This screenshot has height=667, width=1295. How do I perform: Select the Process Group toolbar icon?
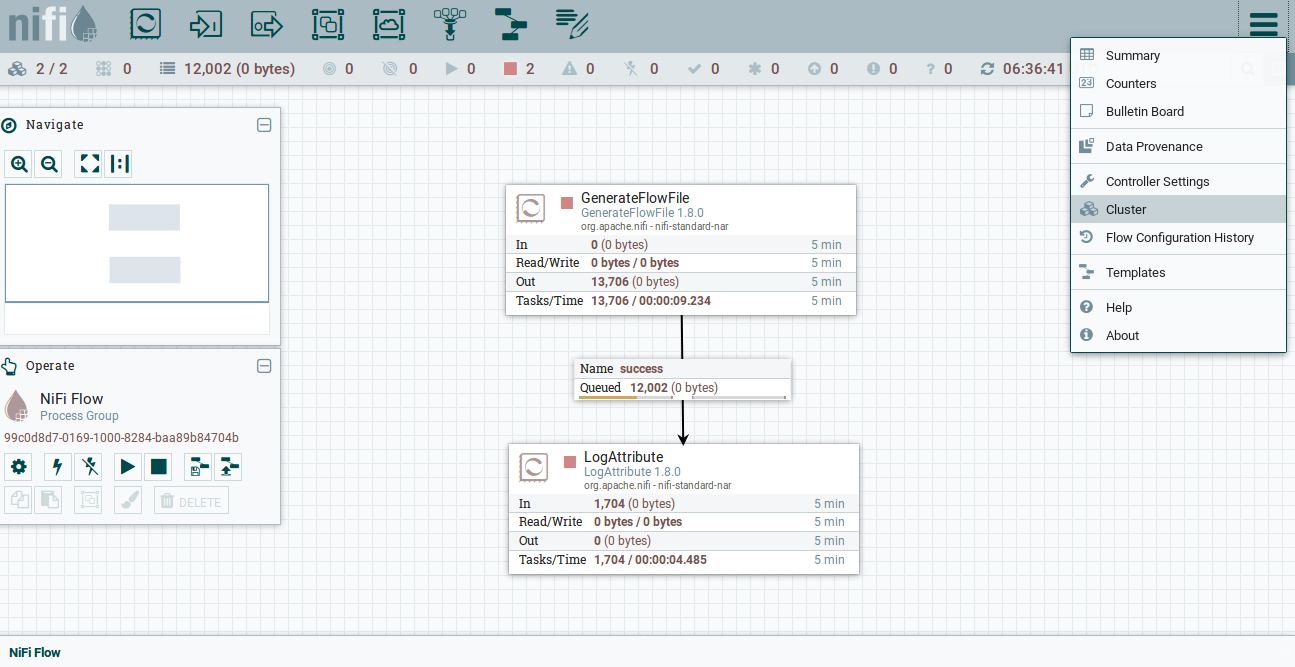coord(328,24)
